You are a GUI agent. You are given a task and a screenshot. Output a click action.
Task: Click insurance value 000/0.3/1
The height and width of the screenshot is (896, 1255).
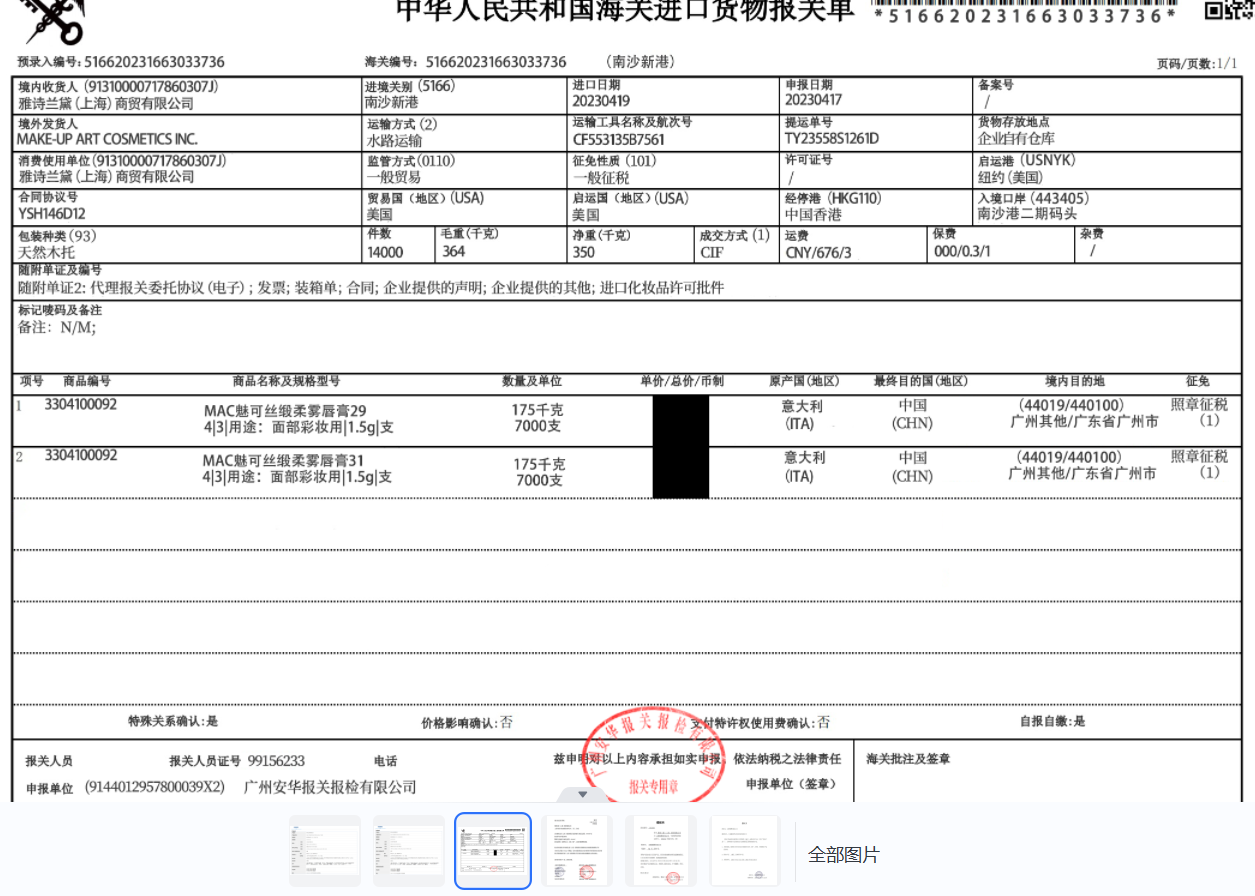[962, 253]
